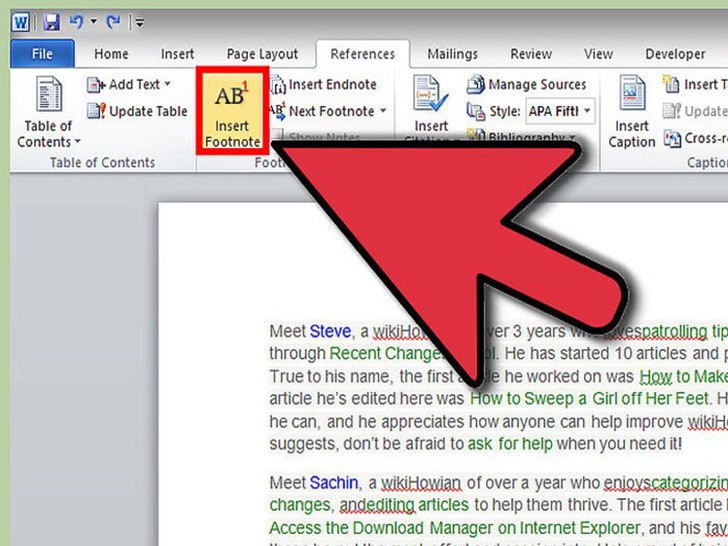Open the Developer tab

point(675,54)
